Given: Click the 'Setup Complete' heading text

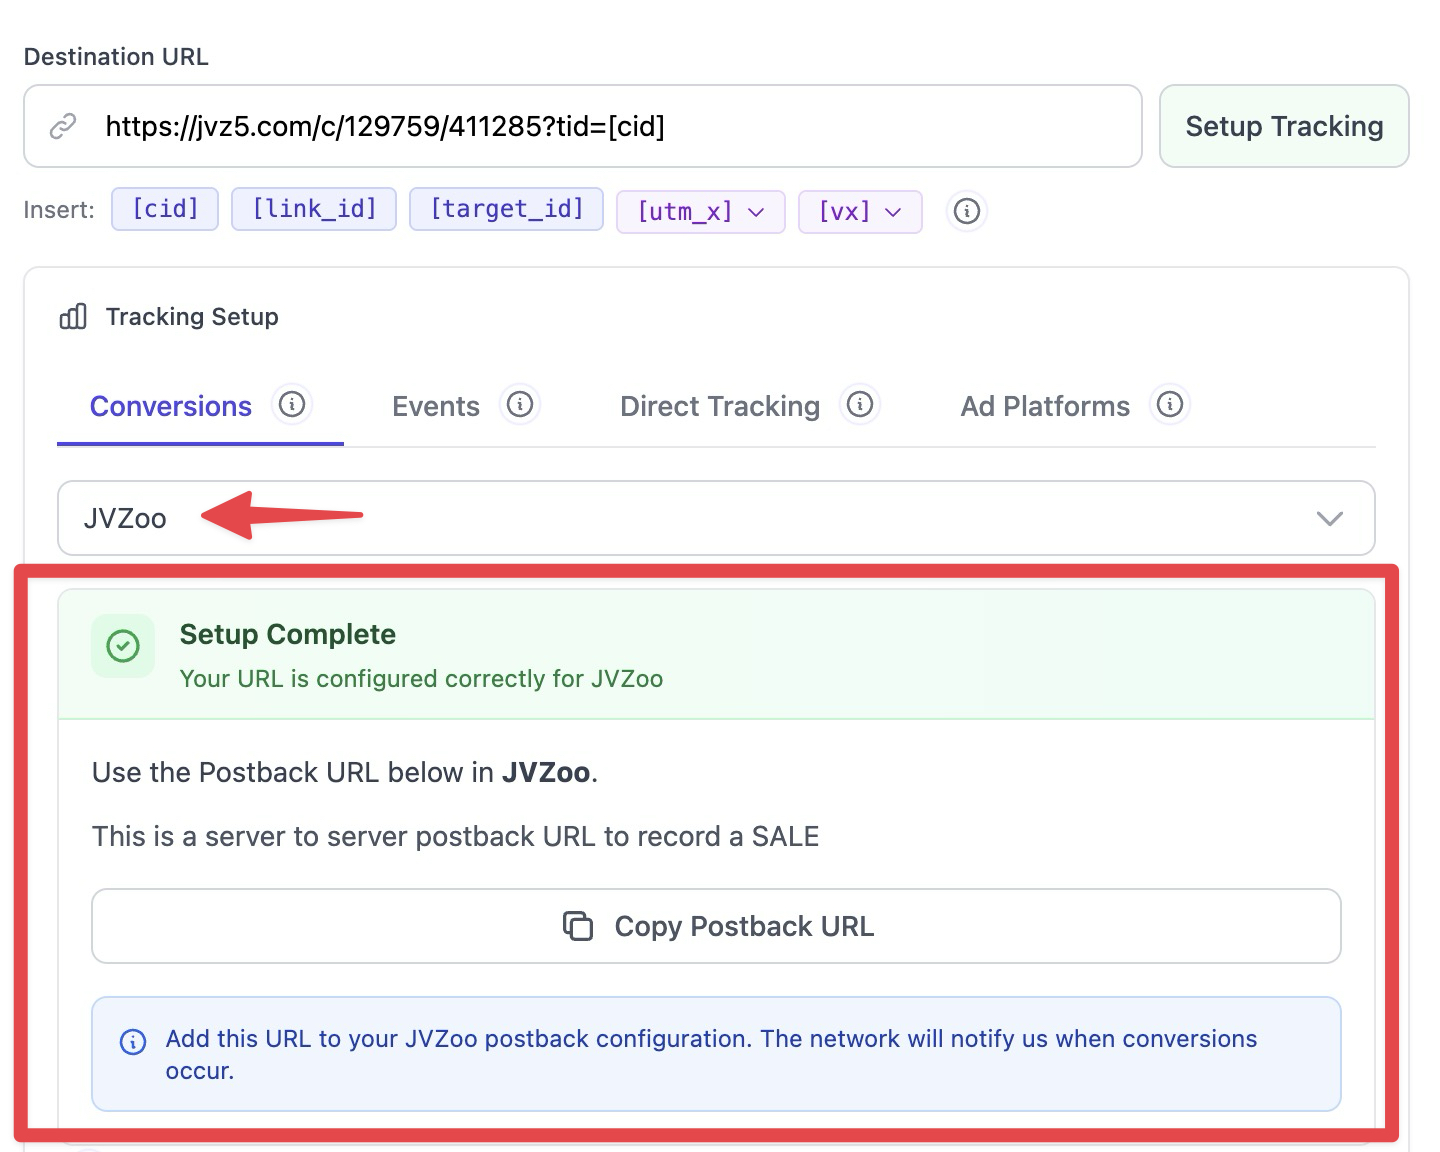Looking at the screenshot, I should point(288,634).
